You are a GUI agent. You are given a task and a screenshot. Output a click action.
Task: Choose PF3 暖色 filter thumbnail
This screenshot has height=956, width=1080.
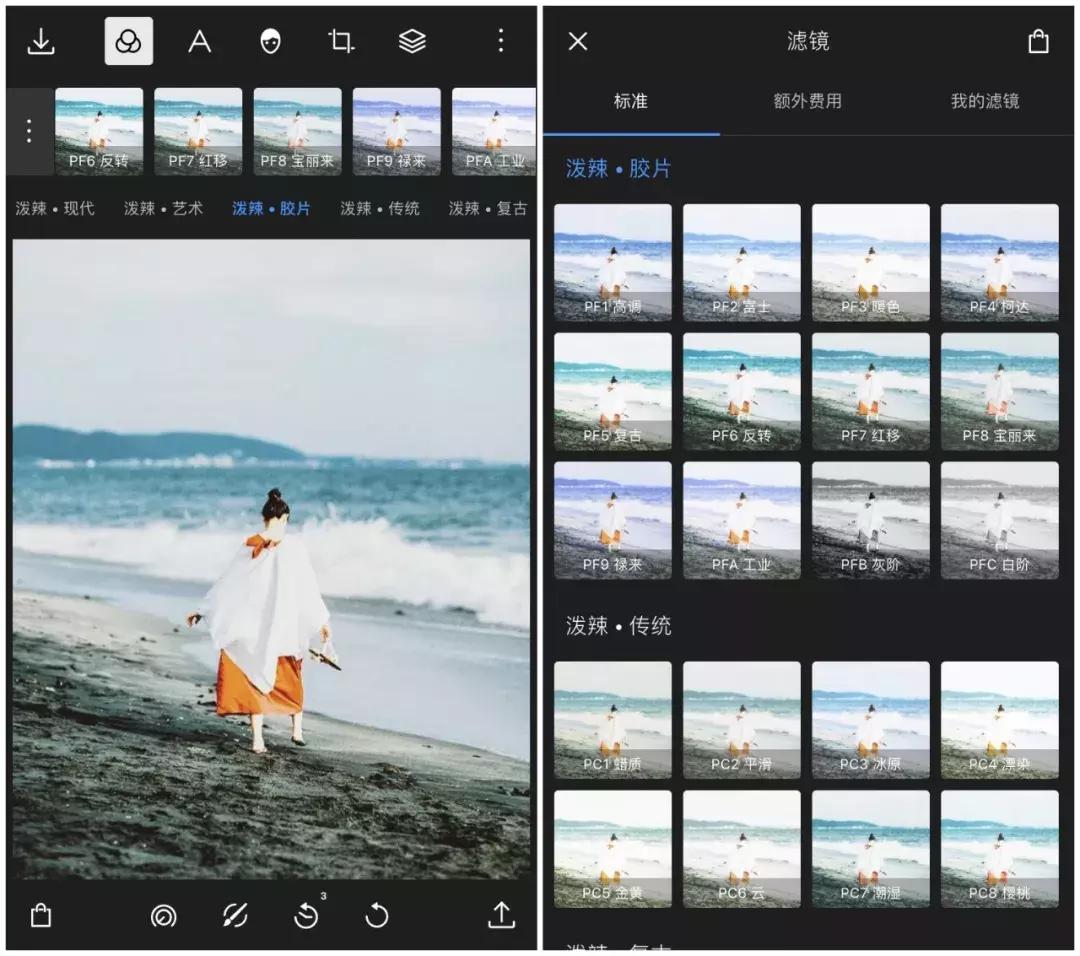coord(871,262)
